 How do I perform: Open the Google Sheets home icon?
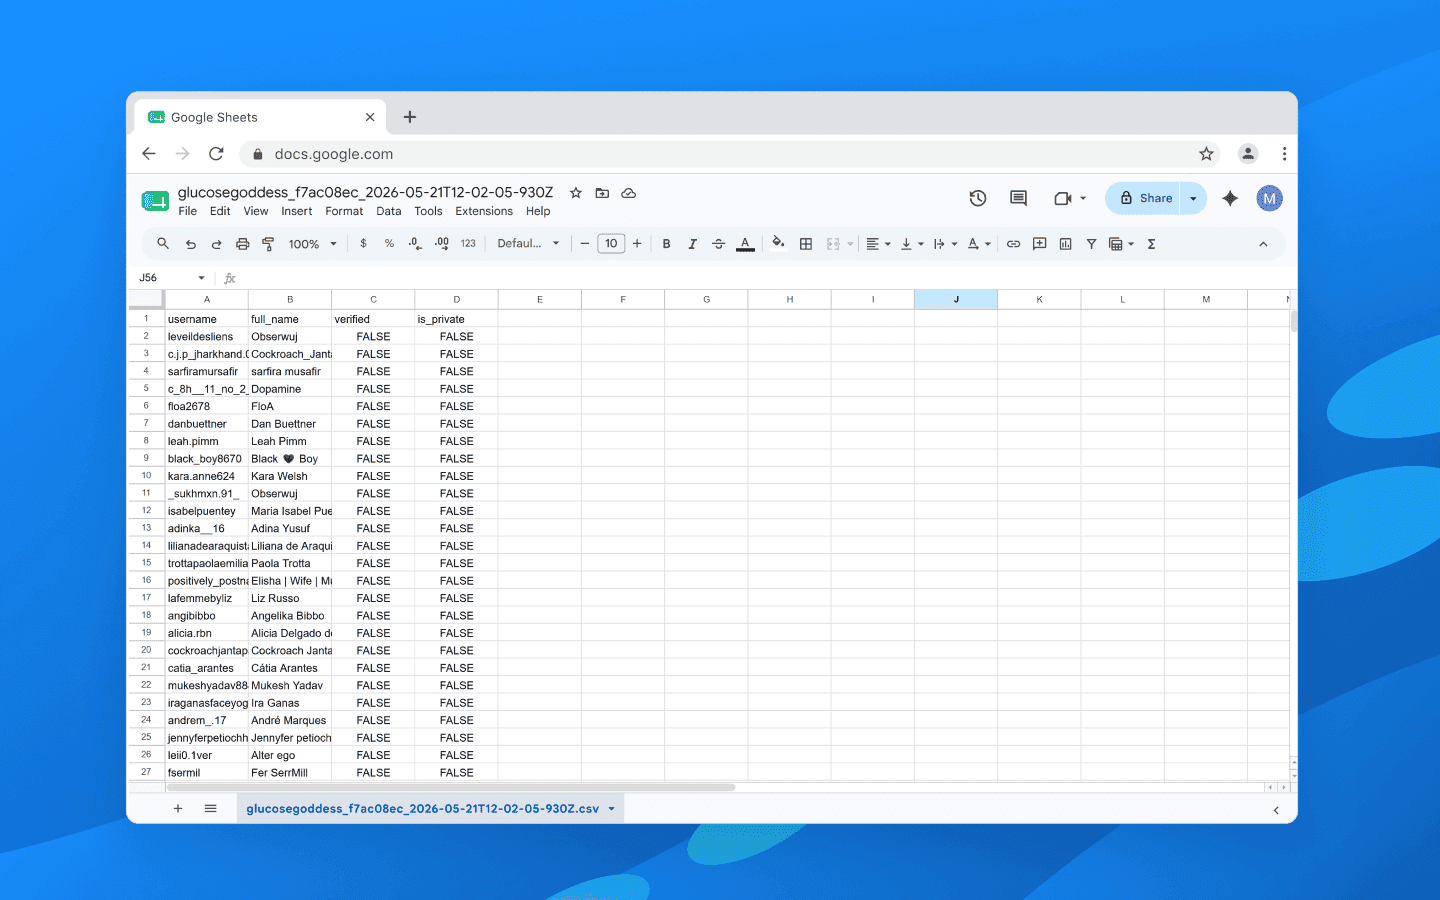155,201
